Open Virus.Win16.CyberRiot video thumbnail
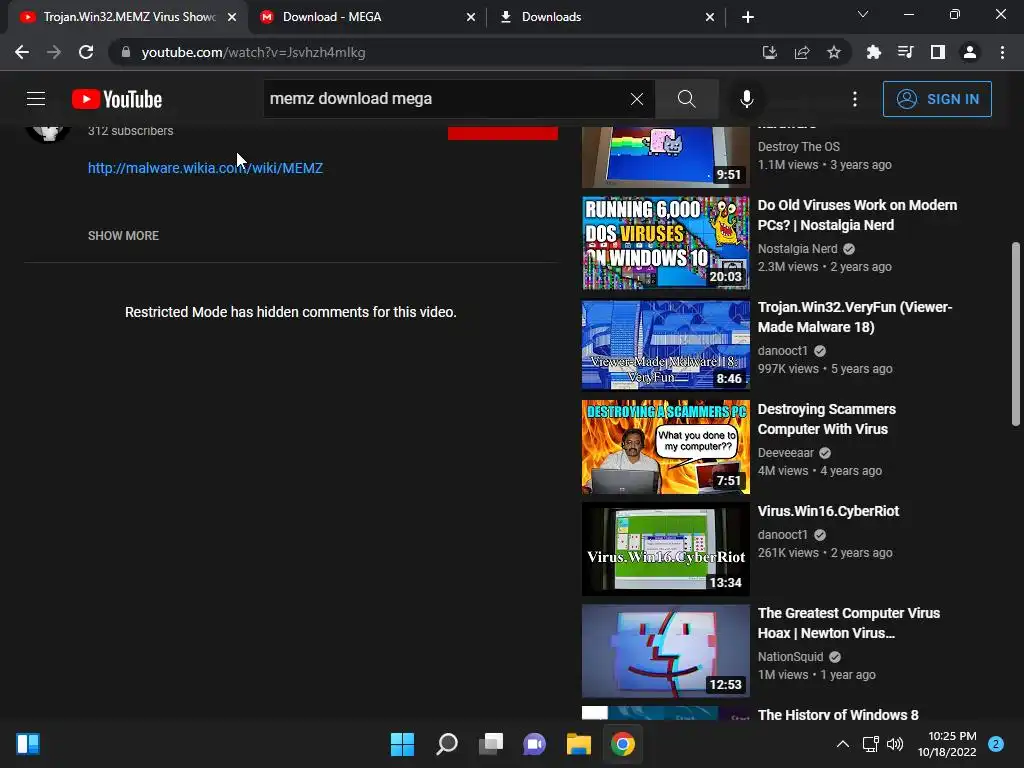Viewport: 1024px width, 768px height. pyautogui.click(x=665, y=549)
